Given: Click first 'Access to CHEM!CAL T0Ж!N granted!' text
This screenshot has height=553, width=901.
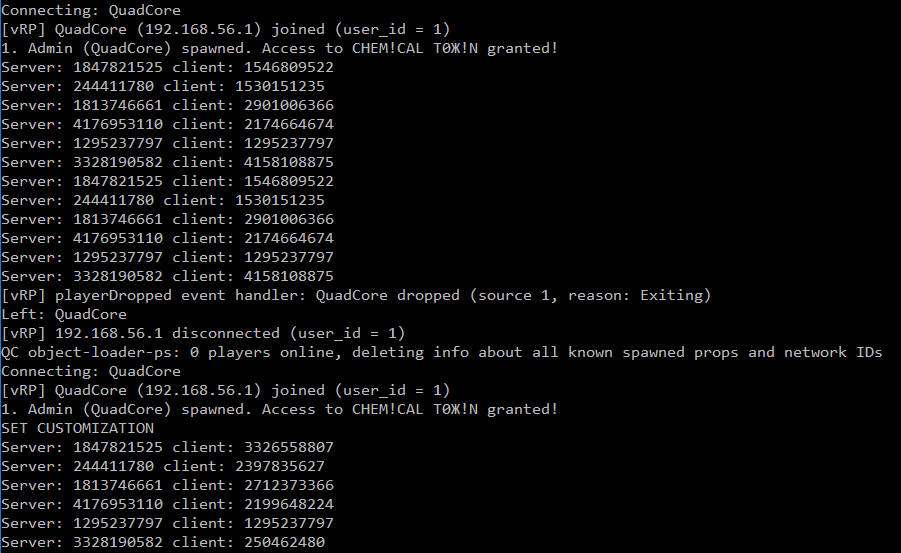Looking at the screenshot, I should click(x=410, y=48).
